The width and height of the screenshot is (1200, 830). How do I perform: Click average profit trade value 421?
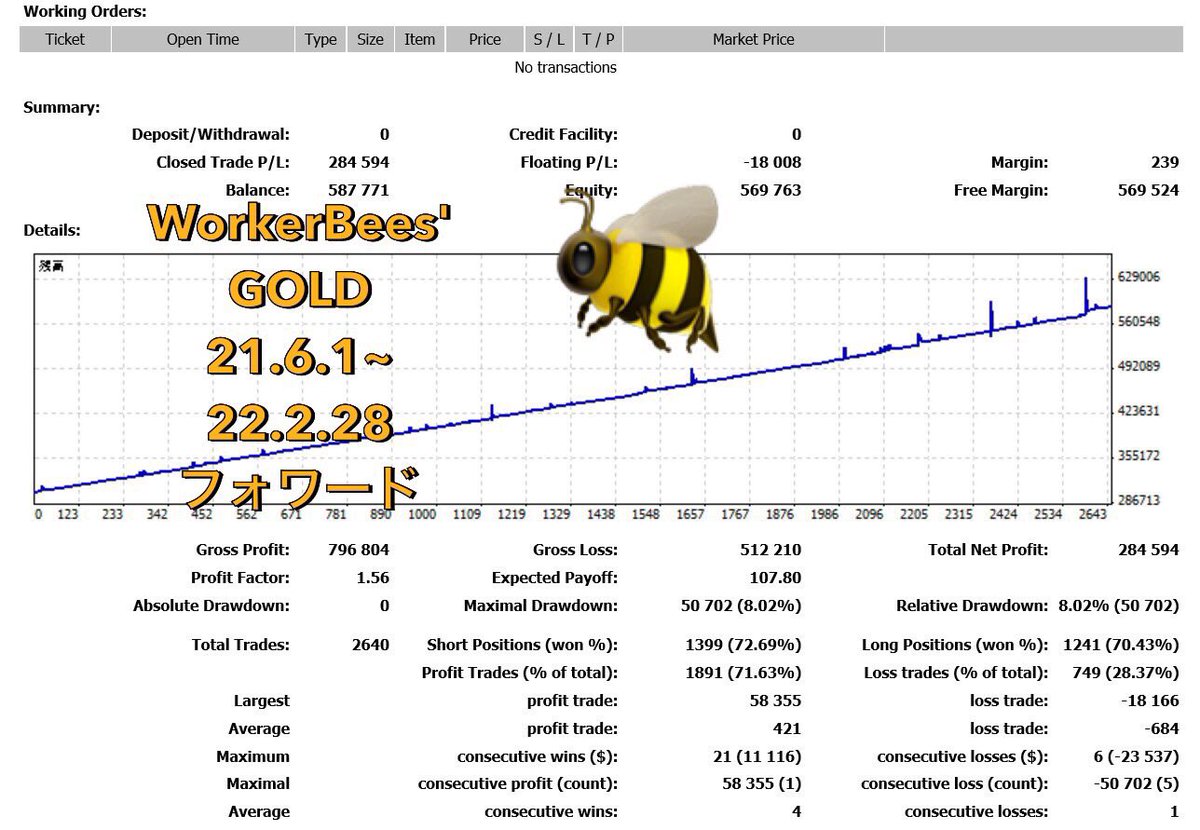787,729
